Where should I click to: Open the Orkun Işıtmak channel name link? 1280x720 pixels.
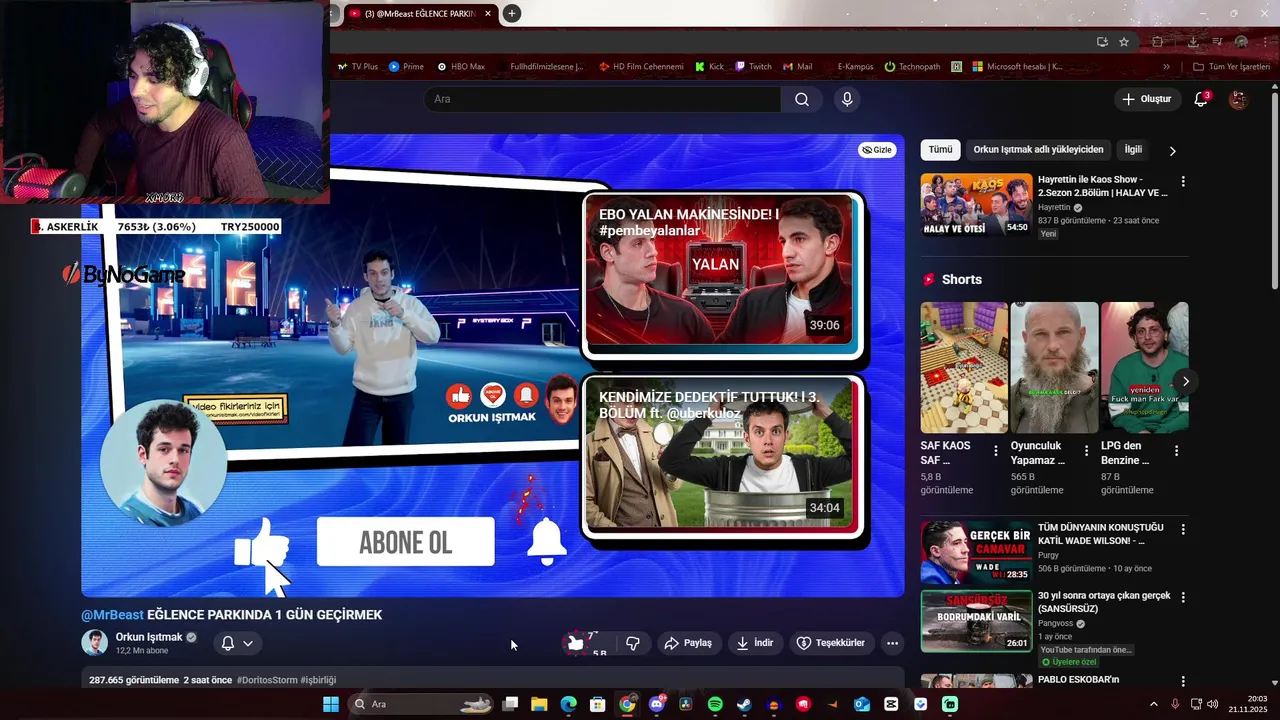pos(149,637)
